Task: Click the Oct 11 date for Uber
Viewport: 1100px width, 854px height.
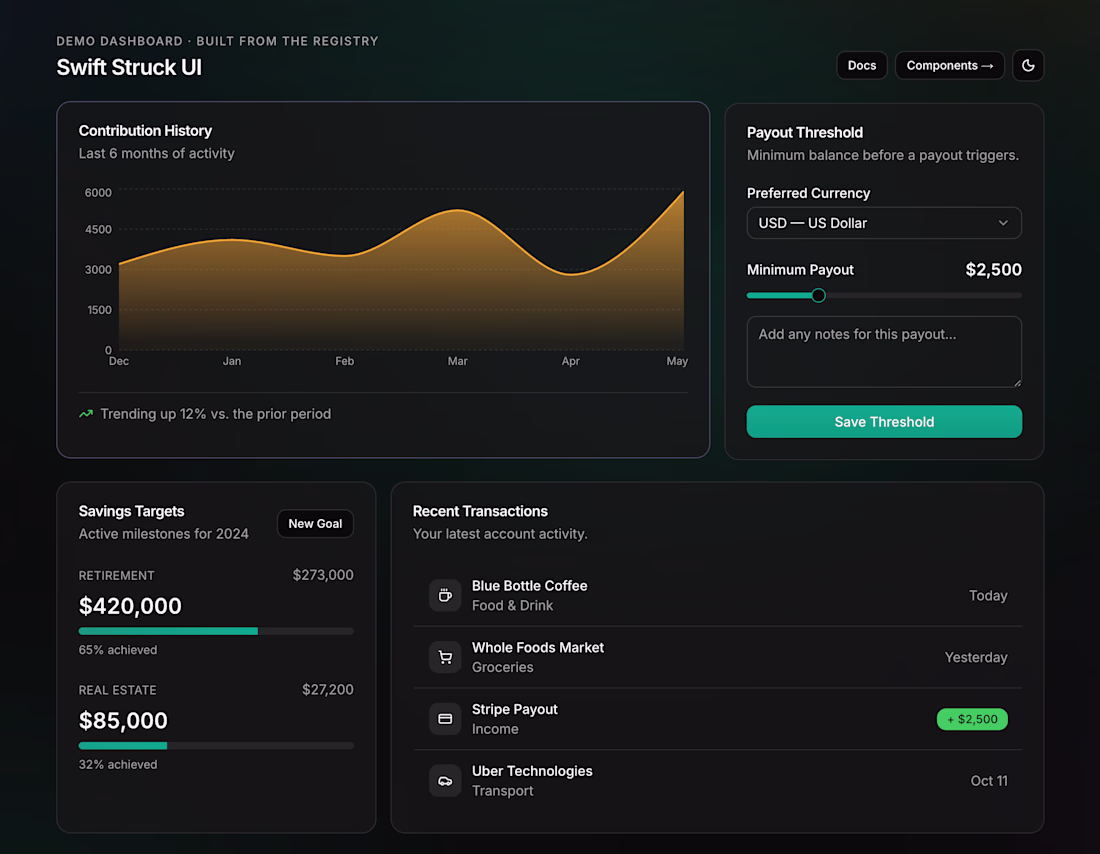Action: (989, 781)
